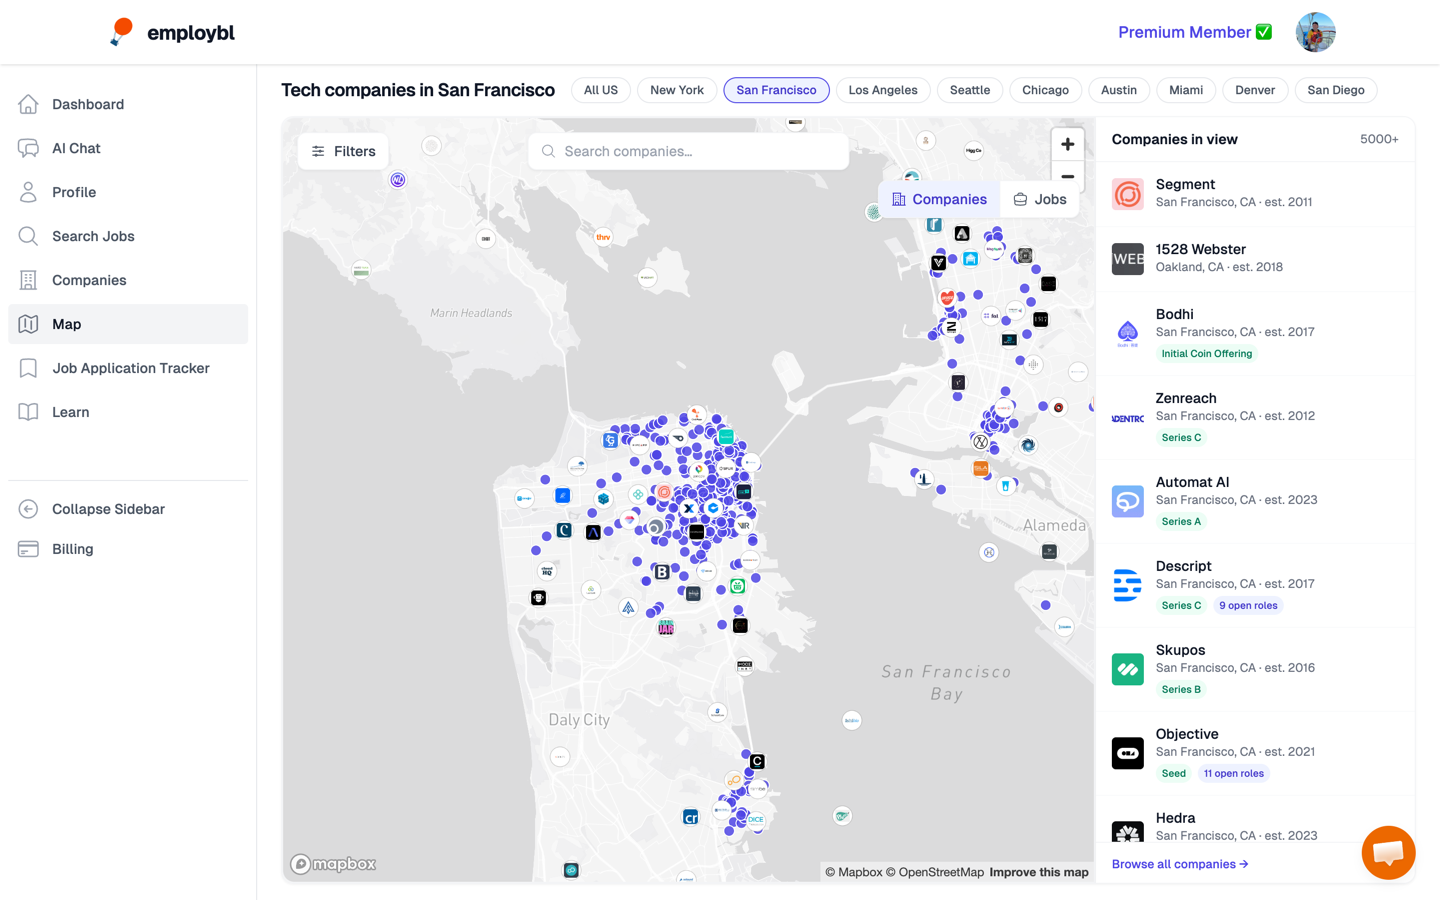
Task: Open the Hedra company entry
Action: click(1255, 822)
